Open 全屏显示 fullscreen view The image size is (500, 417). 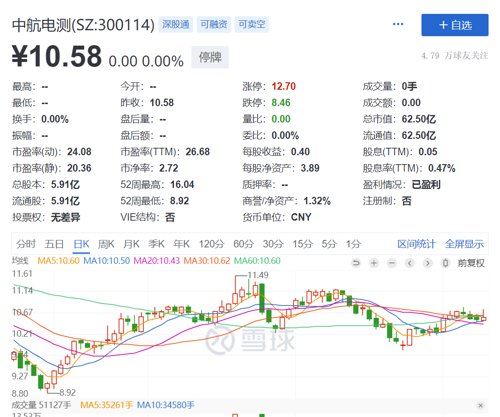[x=464, y=244]
